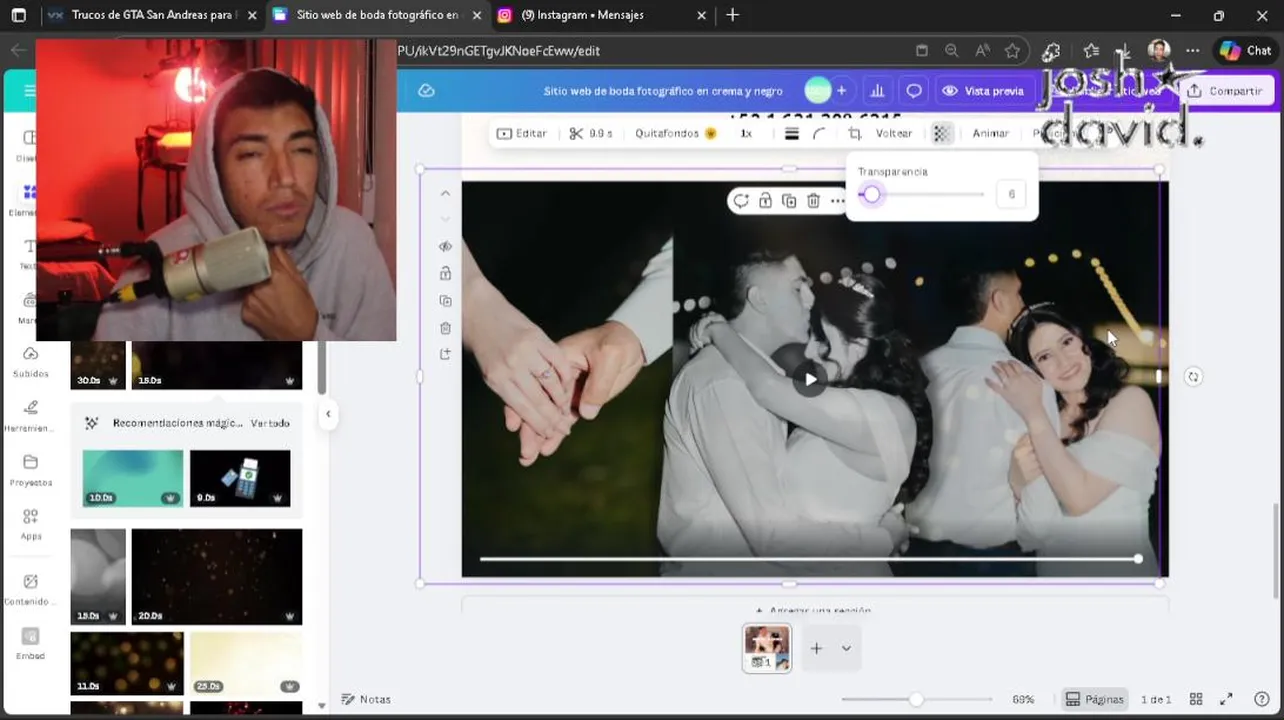
Task: Open the Embed app in sidebar
Action: (30, 643)
